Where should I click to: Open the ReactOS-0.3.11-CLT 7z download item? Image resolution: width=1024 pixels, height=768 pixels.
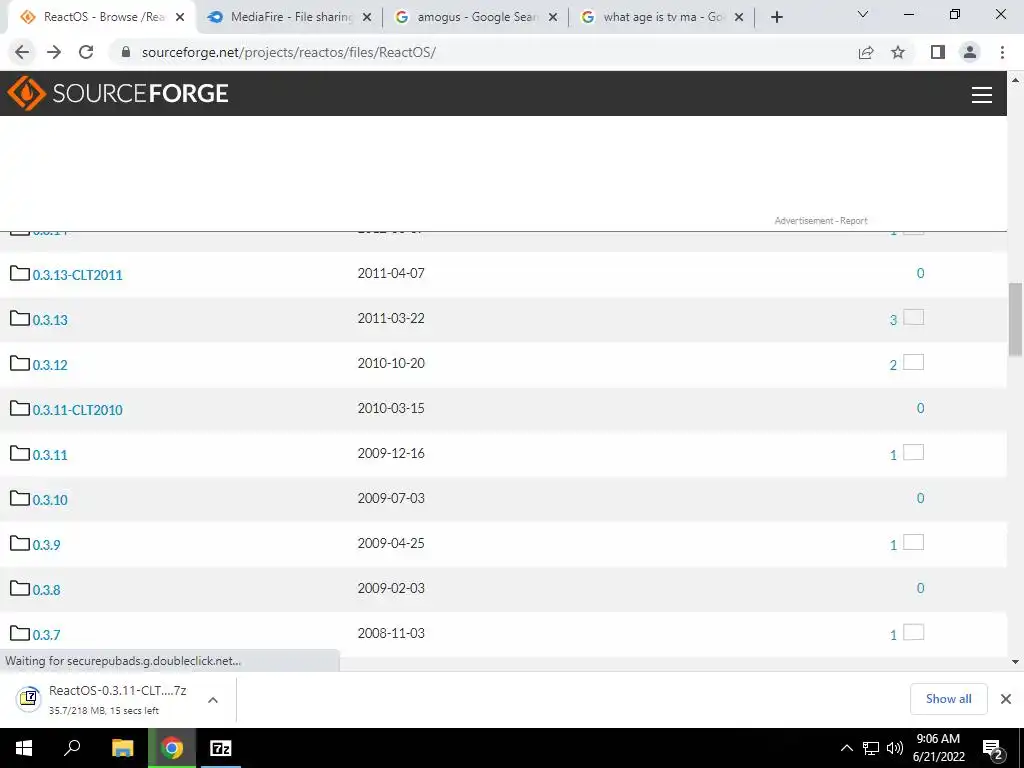[x=118, y=699]
